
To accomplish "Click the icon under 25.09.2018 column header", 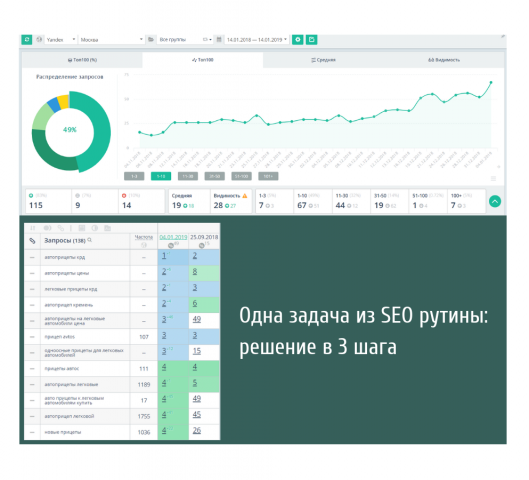I will [x=201, y=245].
